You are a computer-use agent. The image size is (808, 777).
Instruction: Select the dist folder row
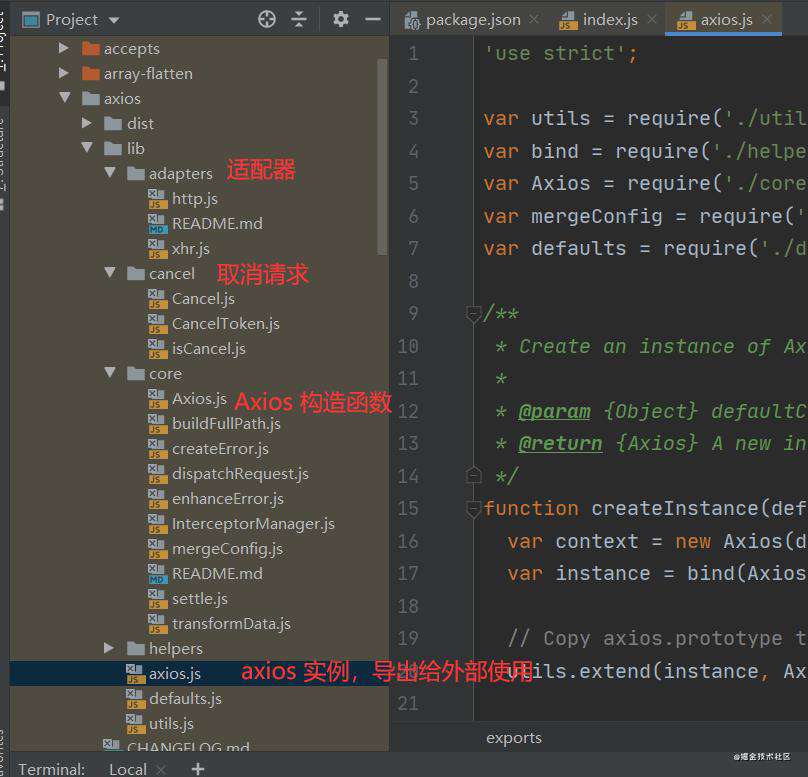[199, 124]
